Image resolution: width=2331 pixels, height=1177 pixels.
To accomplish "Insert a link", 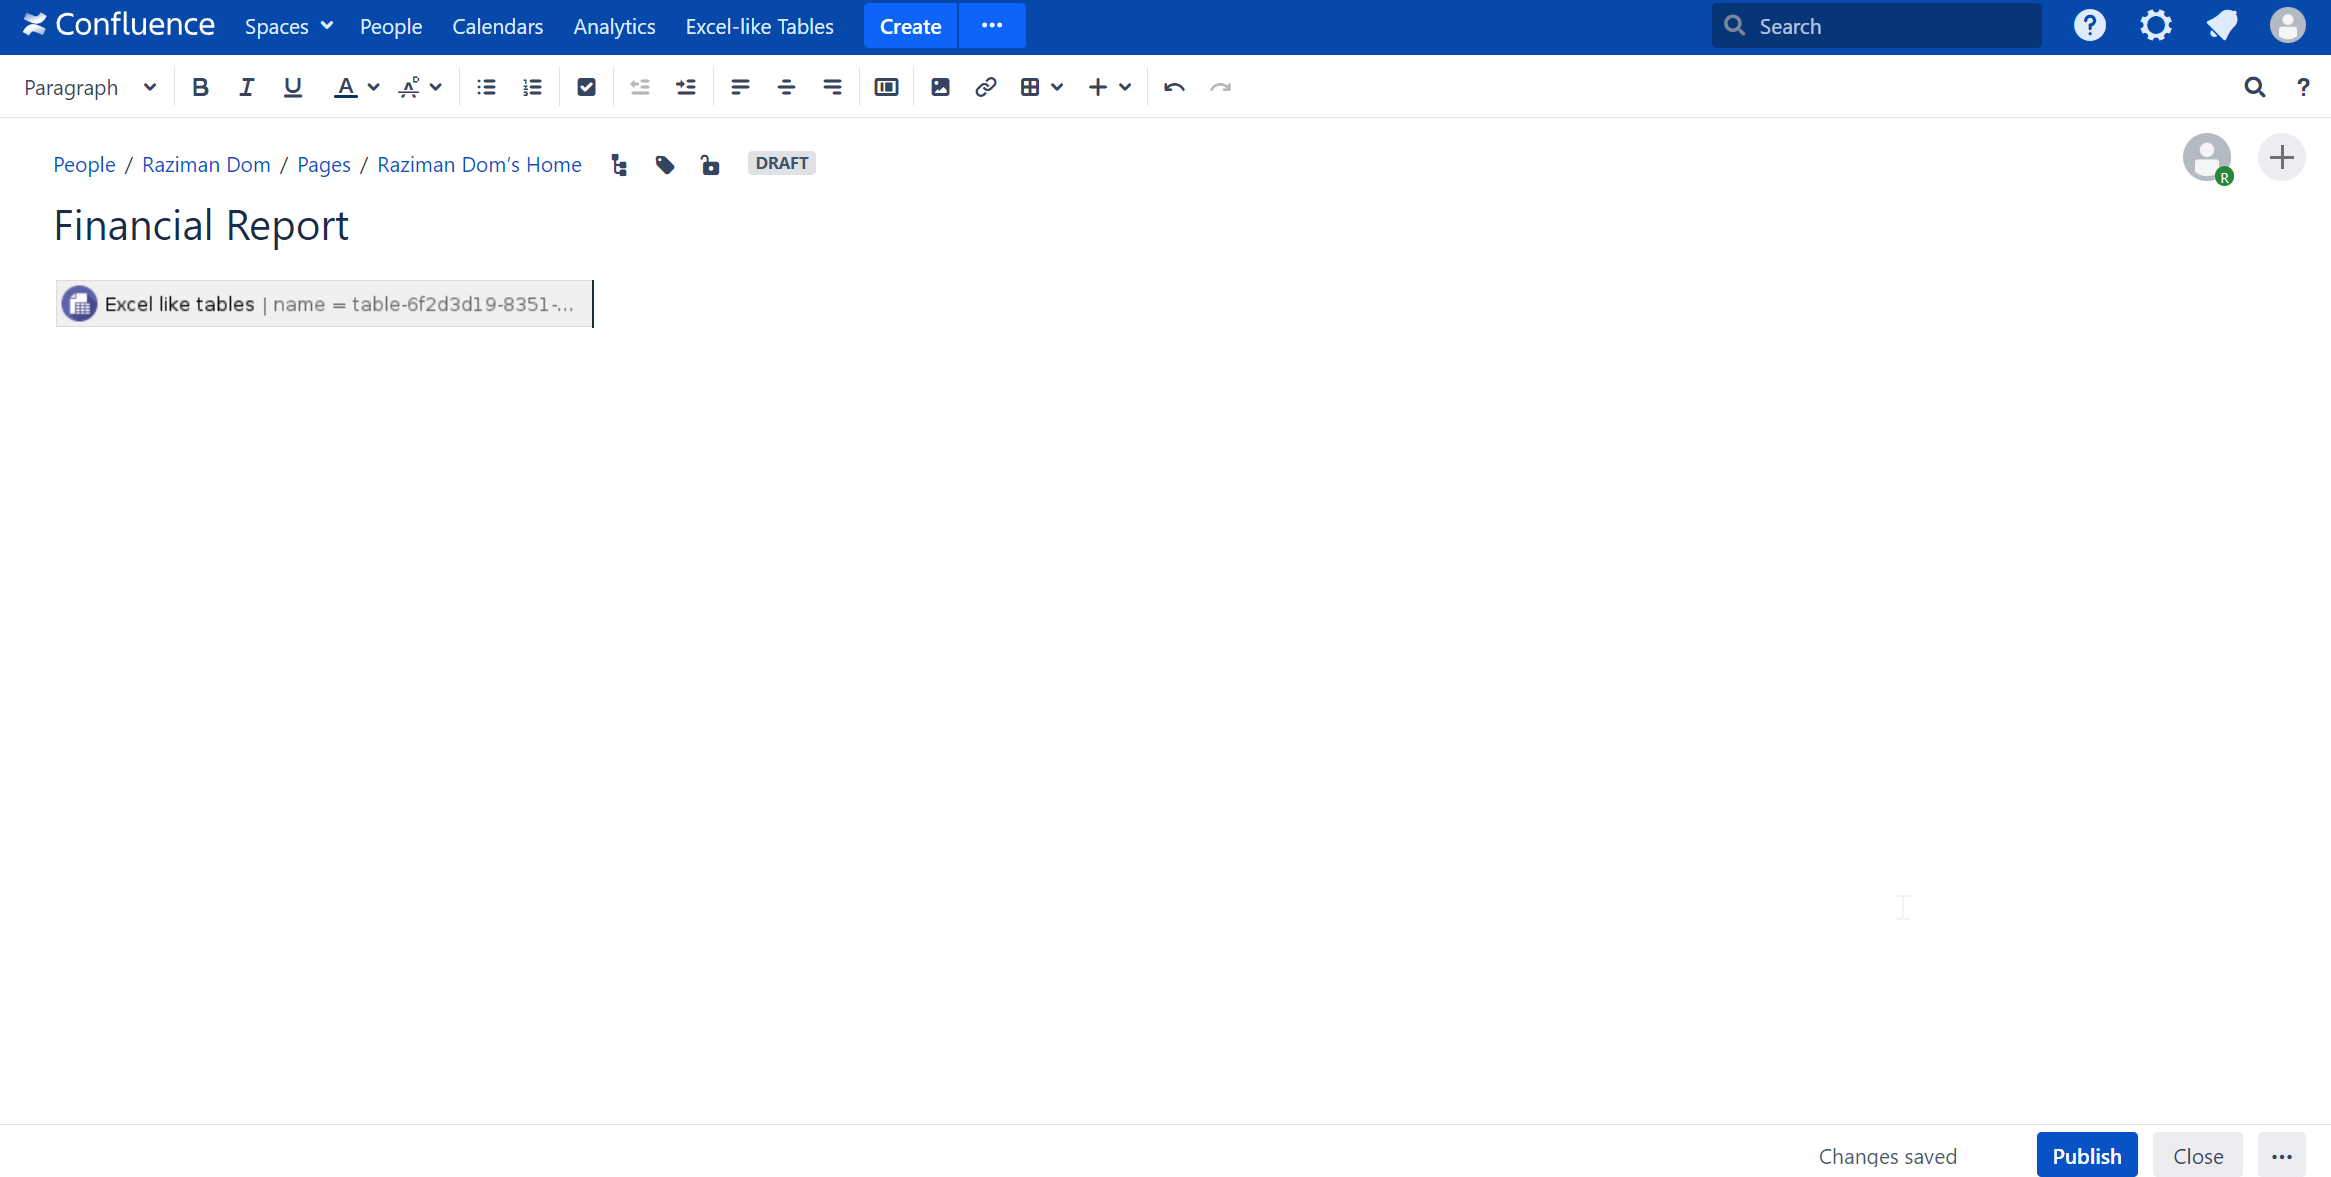I will [x=985, y=88].
